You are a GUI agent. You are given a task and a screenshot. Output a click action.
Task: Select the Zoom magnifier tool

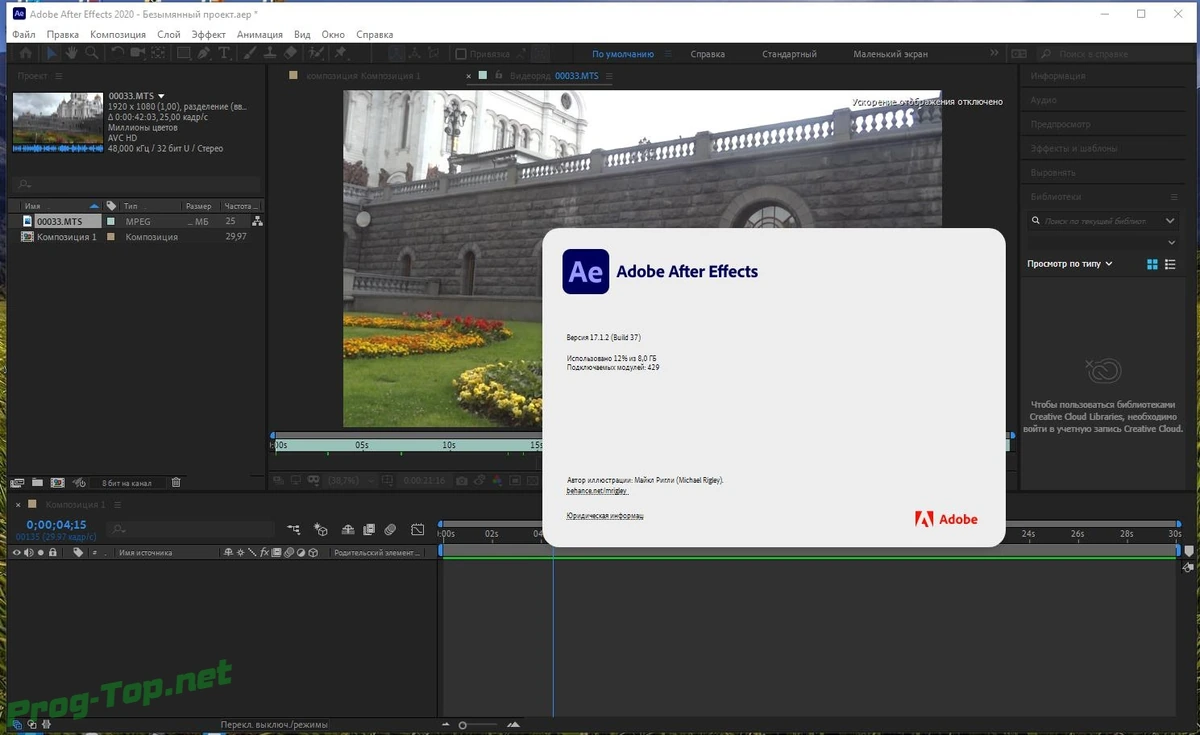coord(91,53)
